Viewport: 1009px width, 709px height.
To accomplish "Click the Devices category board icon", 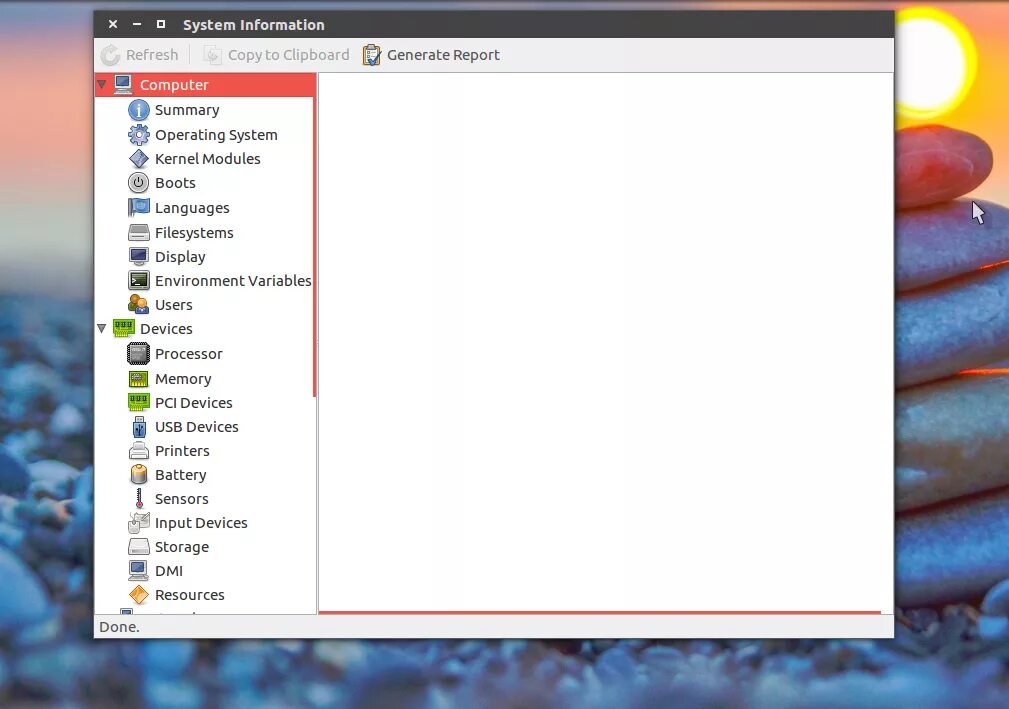I will (x=123, y=328).
